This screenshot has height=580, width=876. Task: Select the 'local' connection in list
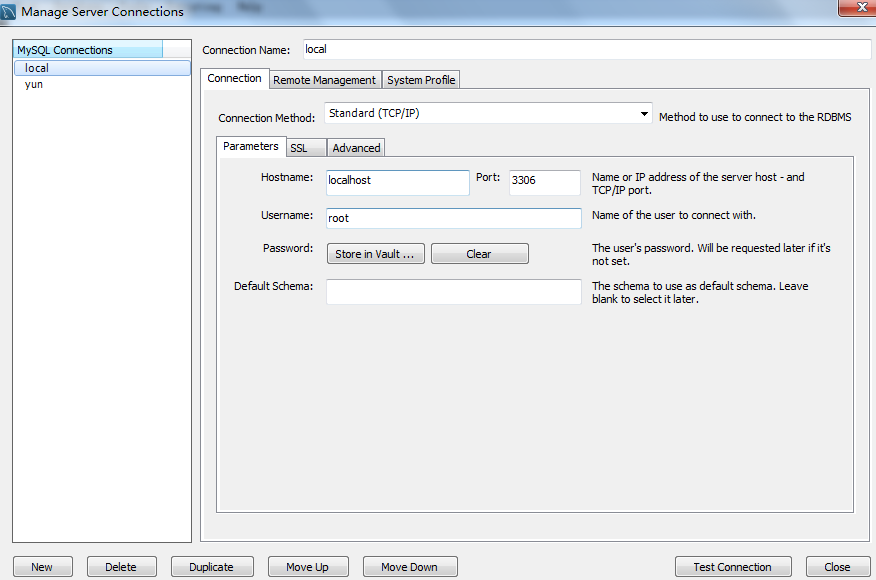point(102,68)
